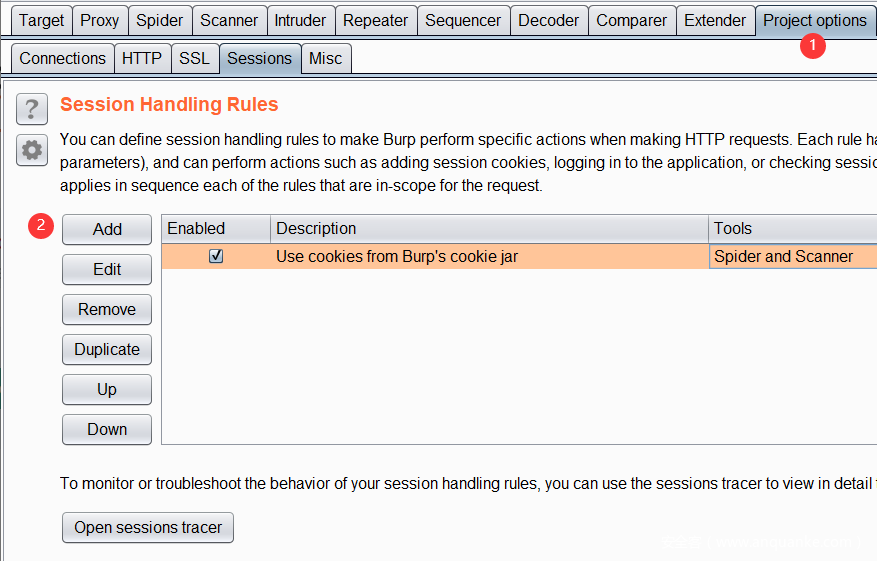Screen dimensions: 877x561
Task: Open the settings gear icon menu
Action: pos(32,150)
